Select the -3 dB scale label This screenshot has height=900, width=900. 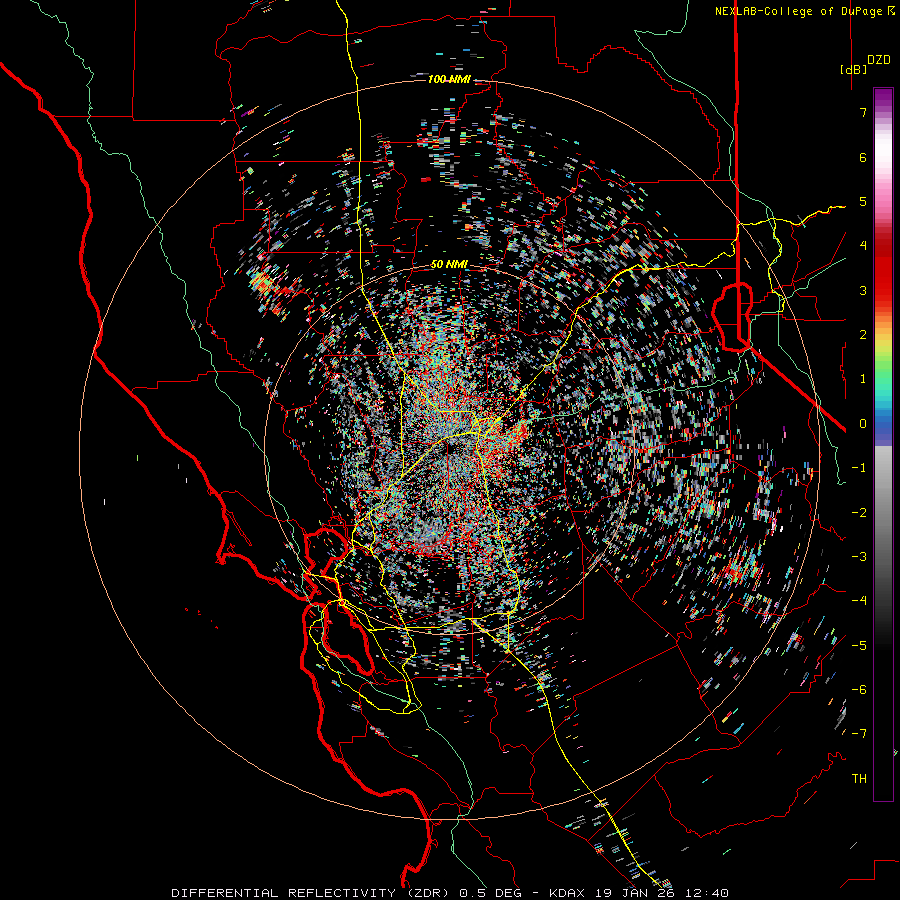point(859,556)
